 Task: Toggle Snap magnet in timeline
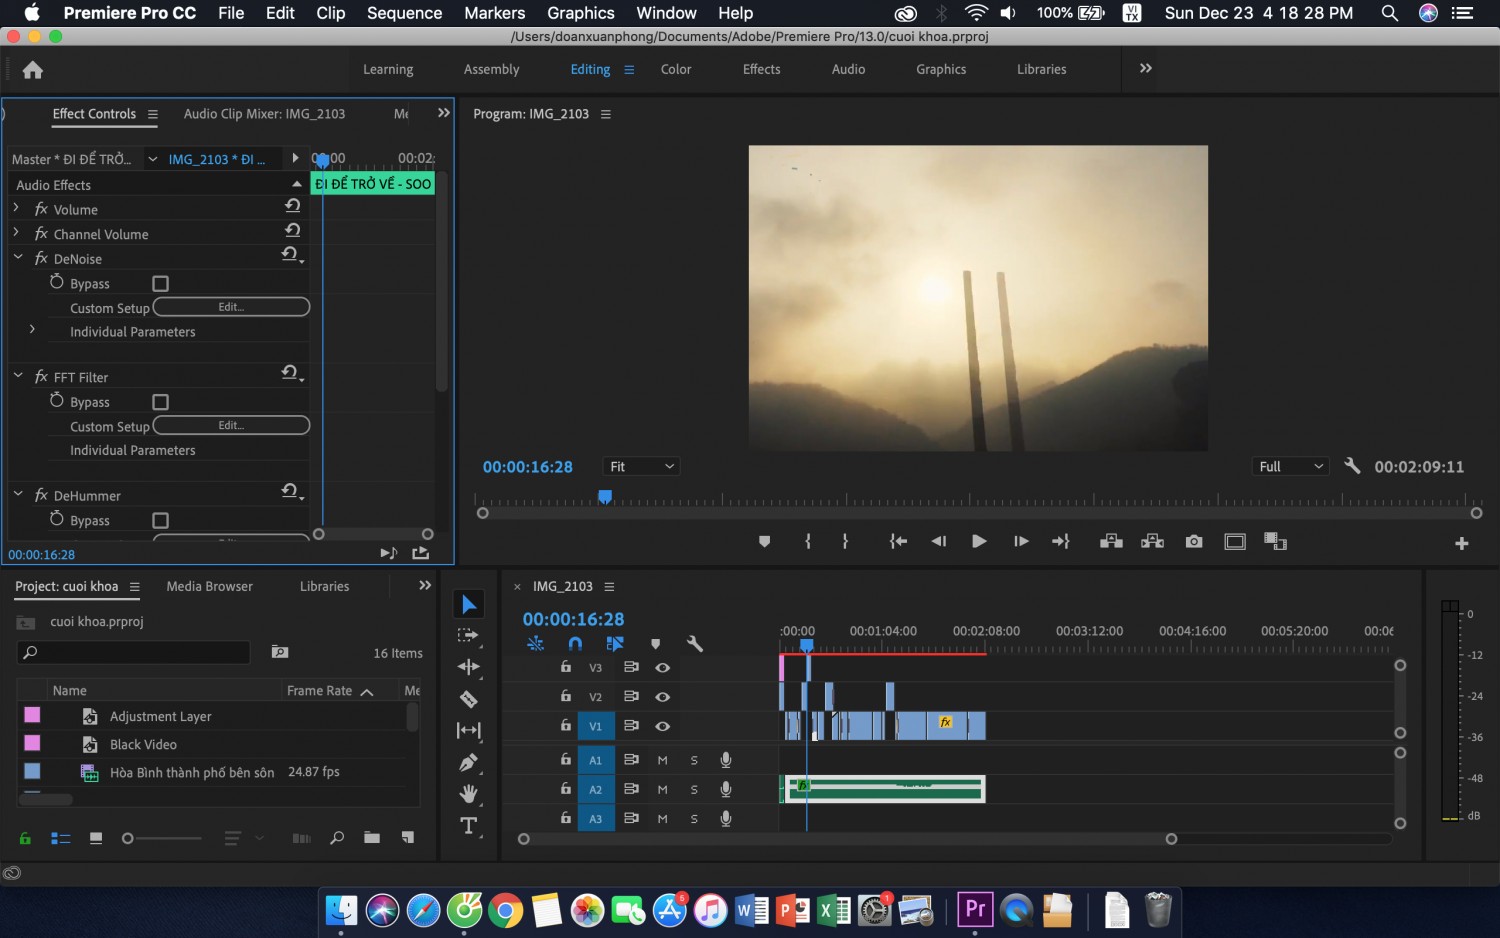coord(575,644)
